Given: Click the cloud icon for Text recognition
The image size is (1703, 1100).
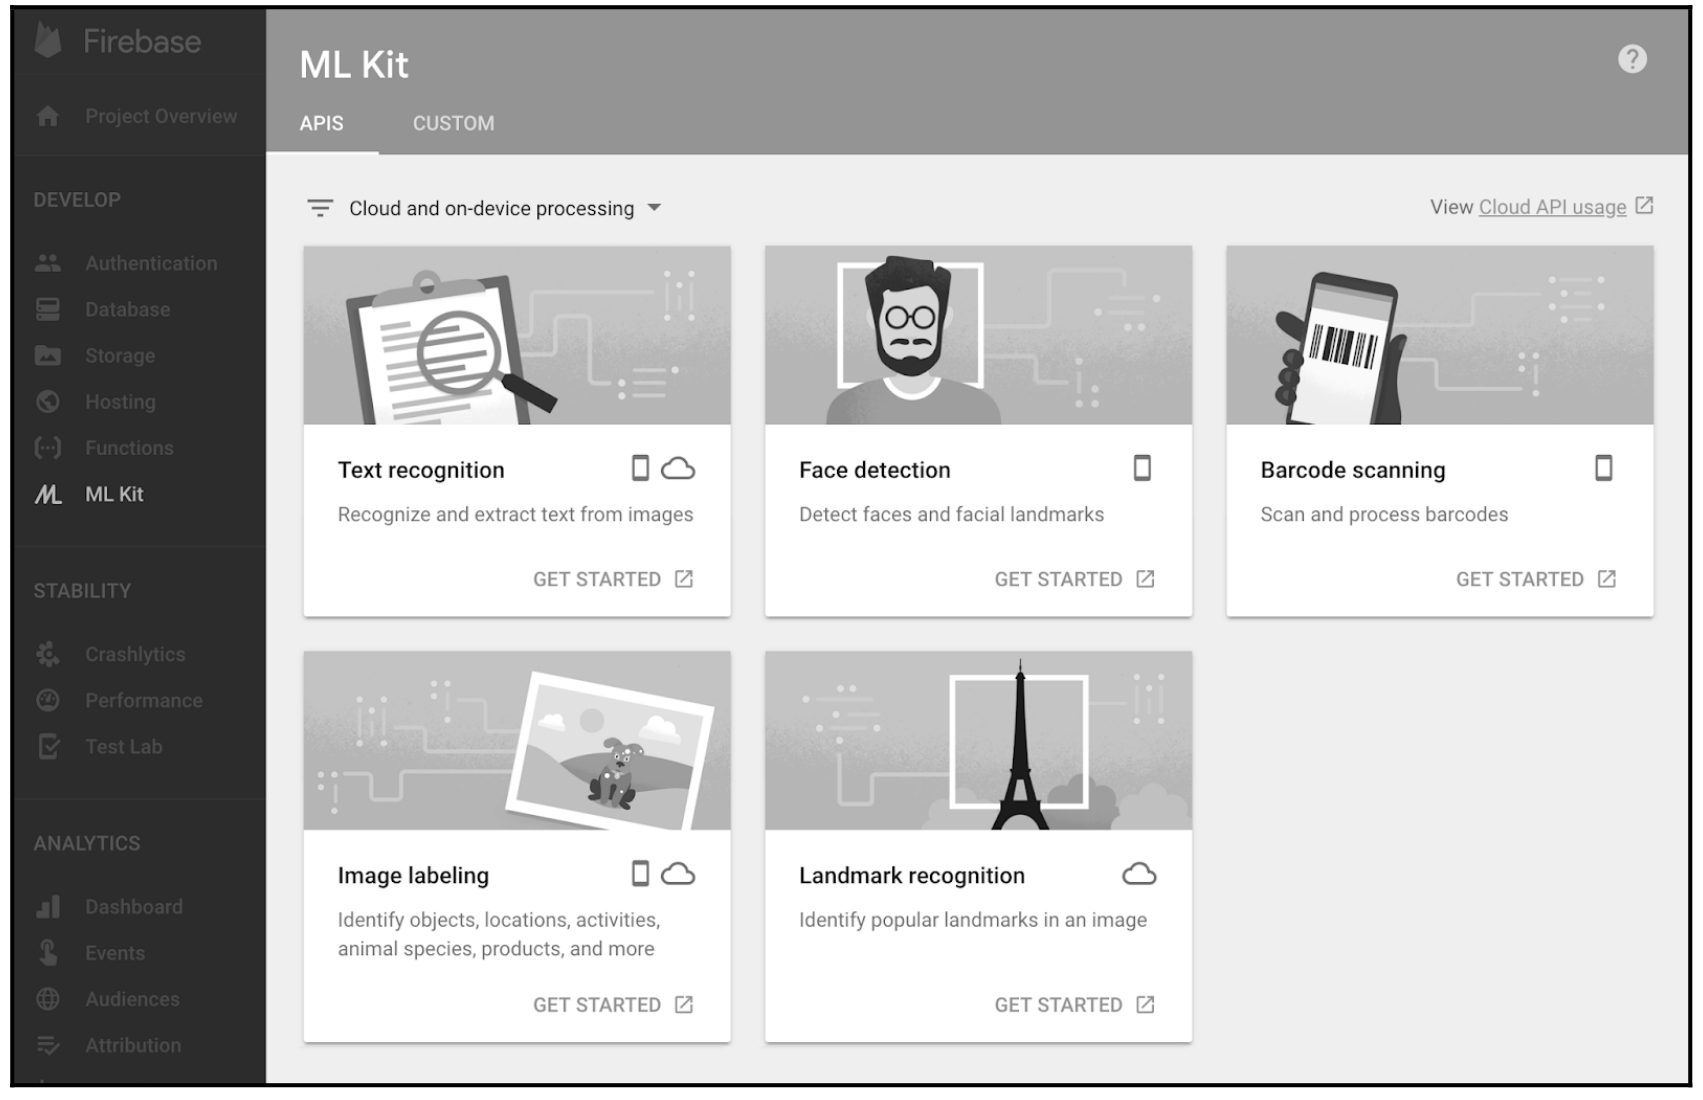Looking at the screenshot, I should pyautogui.click(x=678, y=468).
